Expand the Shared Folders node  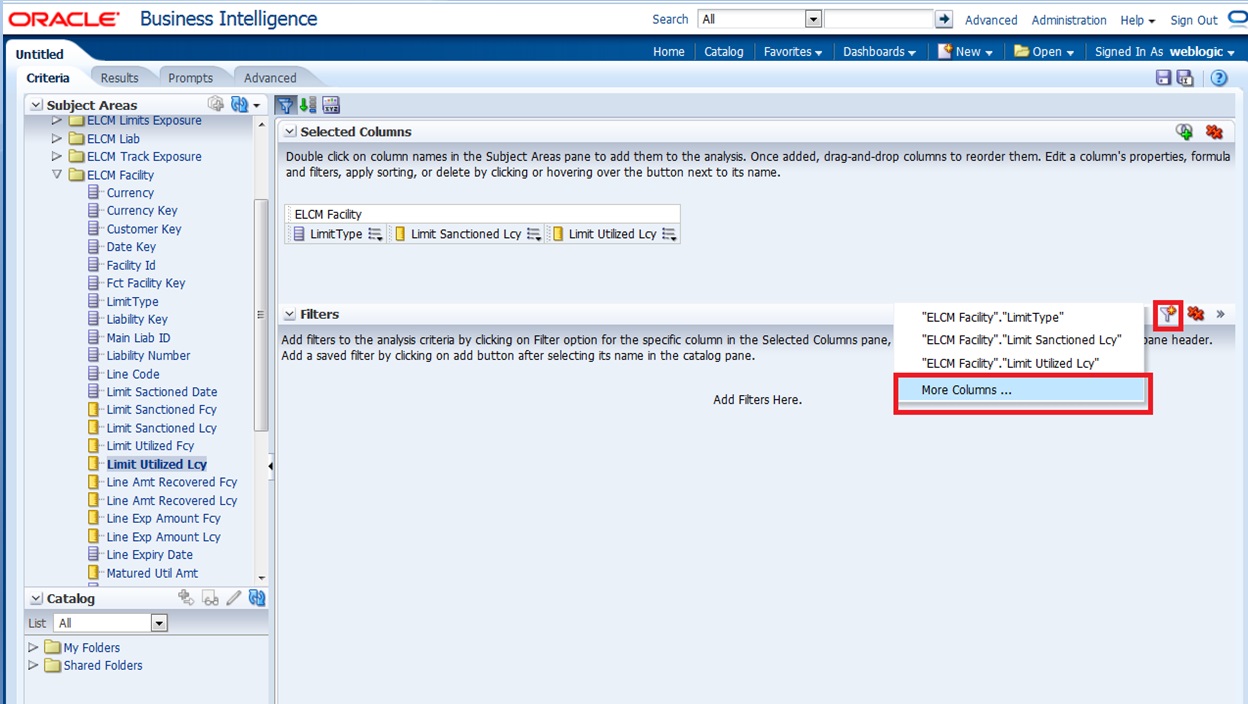(34, 665)
